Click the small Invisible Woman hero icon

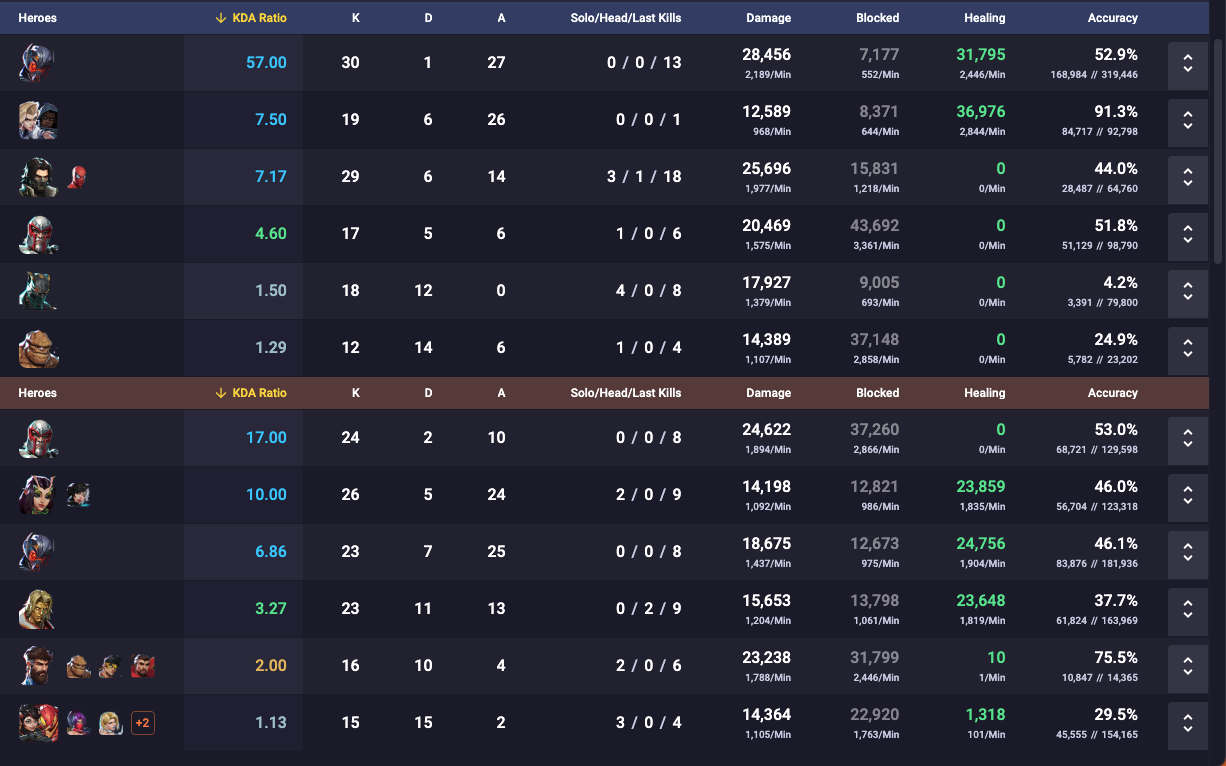(110, 723)
